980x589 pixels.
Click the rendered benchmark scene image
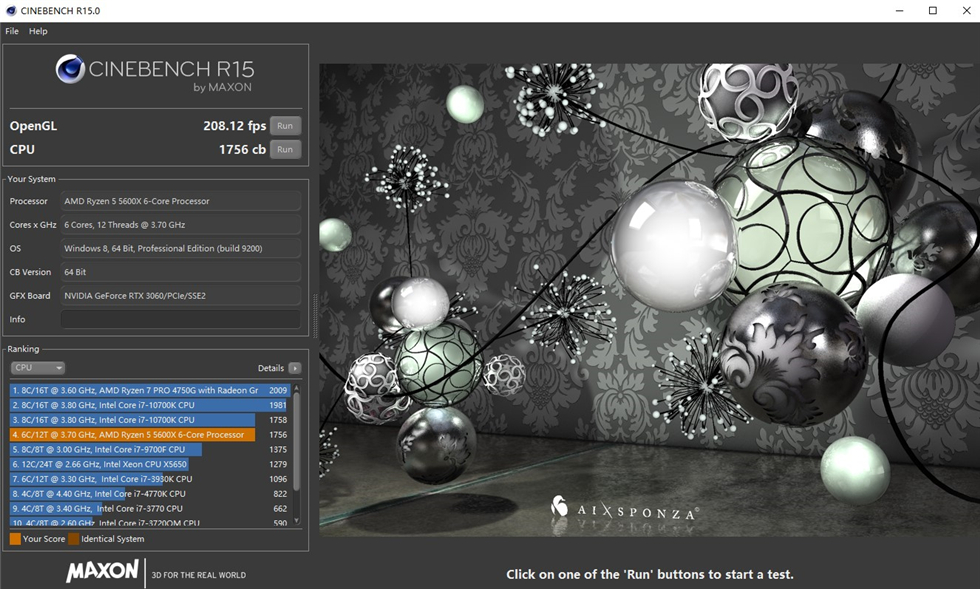(649, 300)
